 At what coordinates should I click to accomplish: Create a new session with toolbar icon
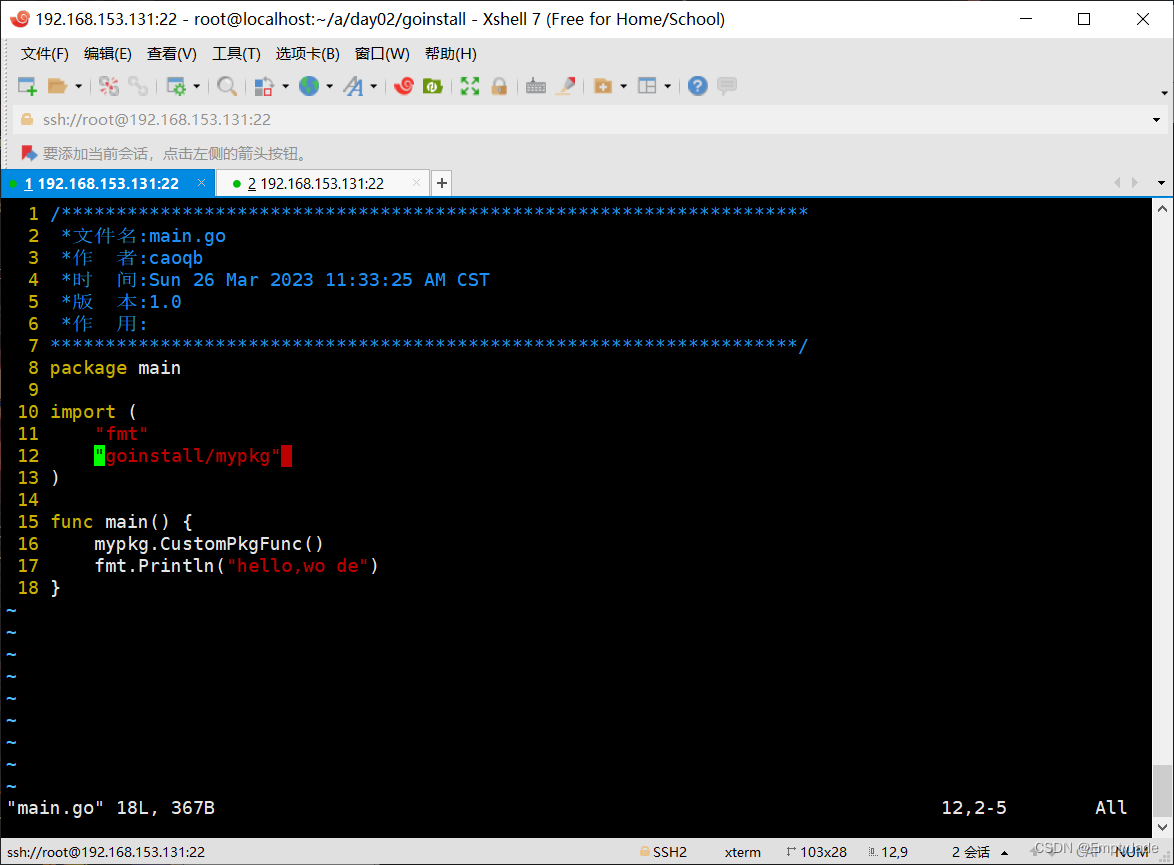(x=27, y=86)
